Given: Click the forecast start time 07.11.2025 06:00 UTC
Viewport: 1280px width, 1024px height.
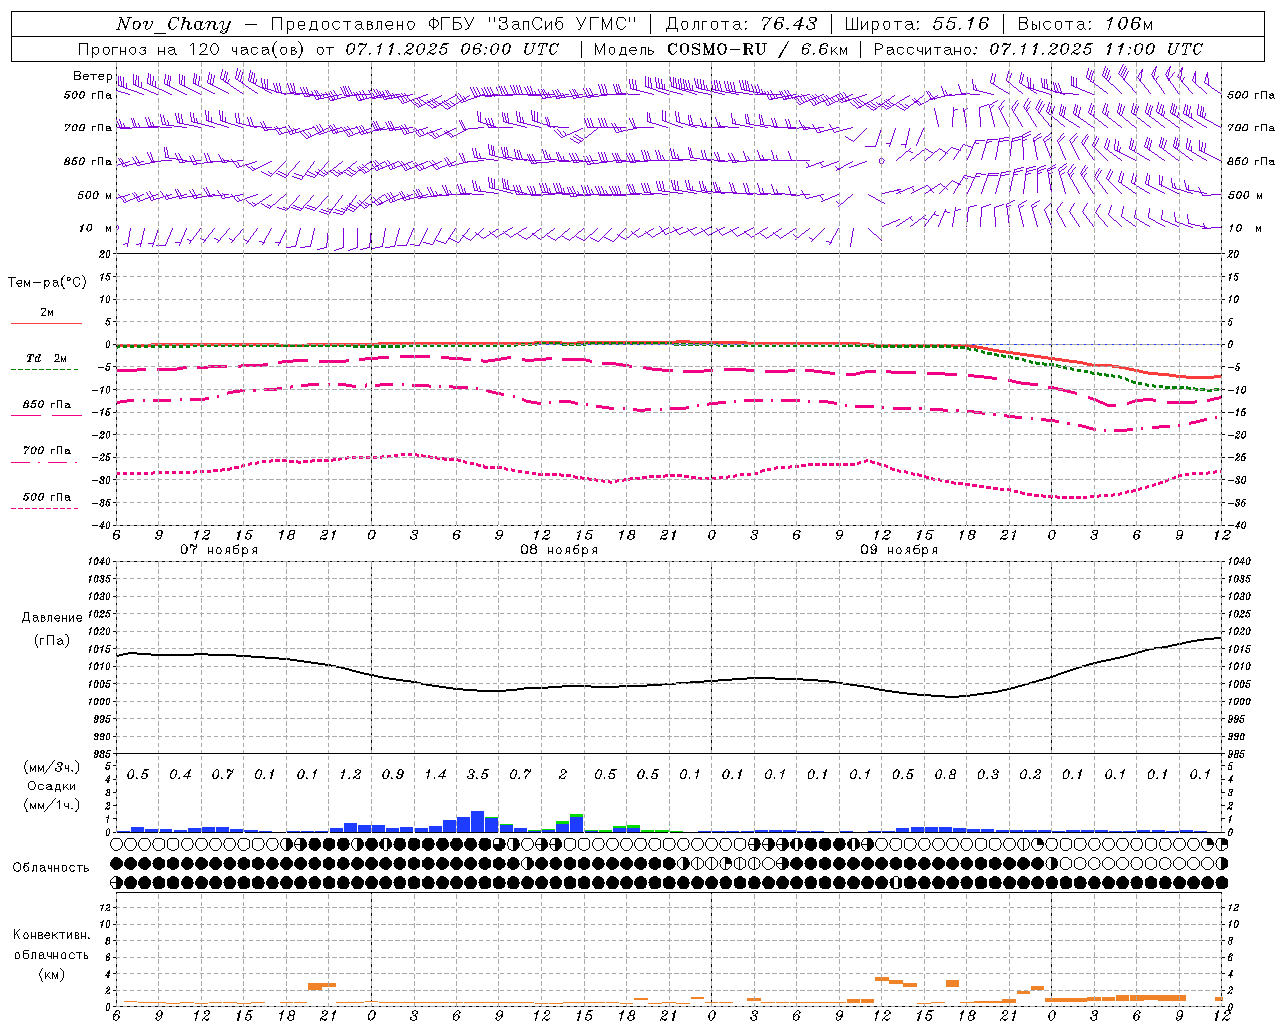Looking at the screenshot, I should click(452, 49).
